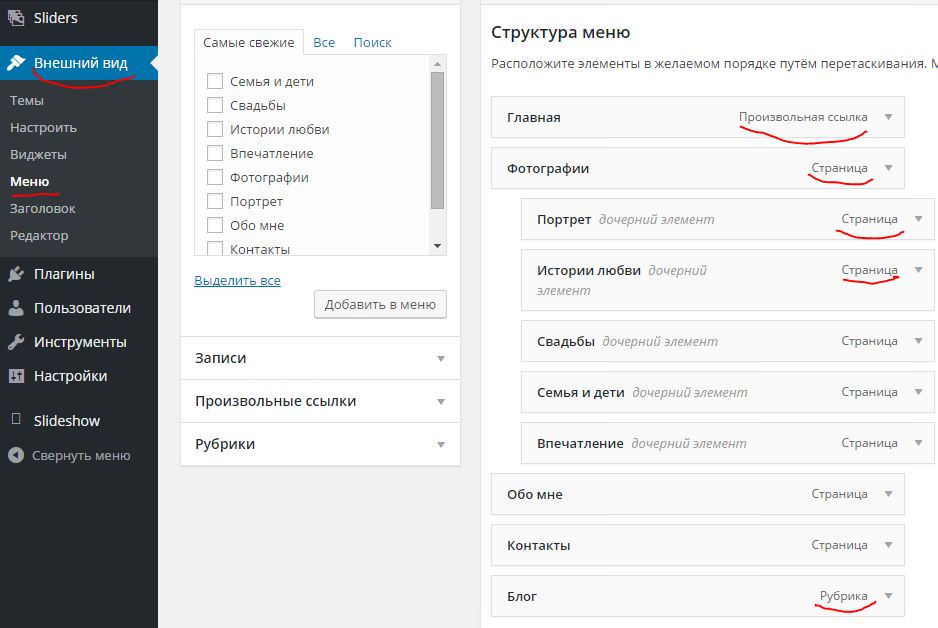Open the Настроить submenu item
Viewport: 938px width, 628px height.
click(x=43, y=127)
